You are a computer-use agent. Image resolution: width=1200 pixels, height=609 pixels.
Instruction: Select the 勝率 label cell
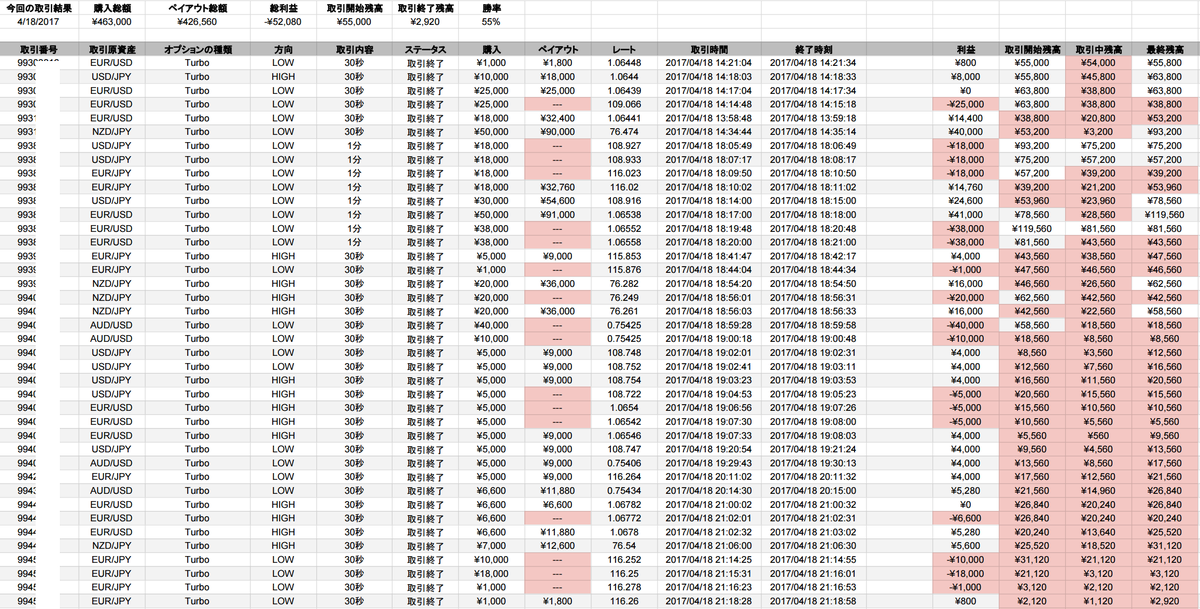click(491, 7)
